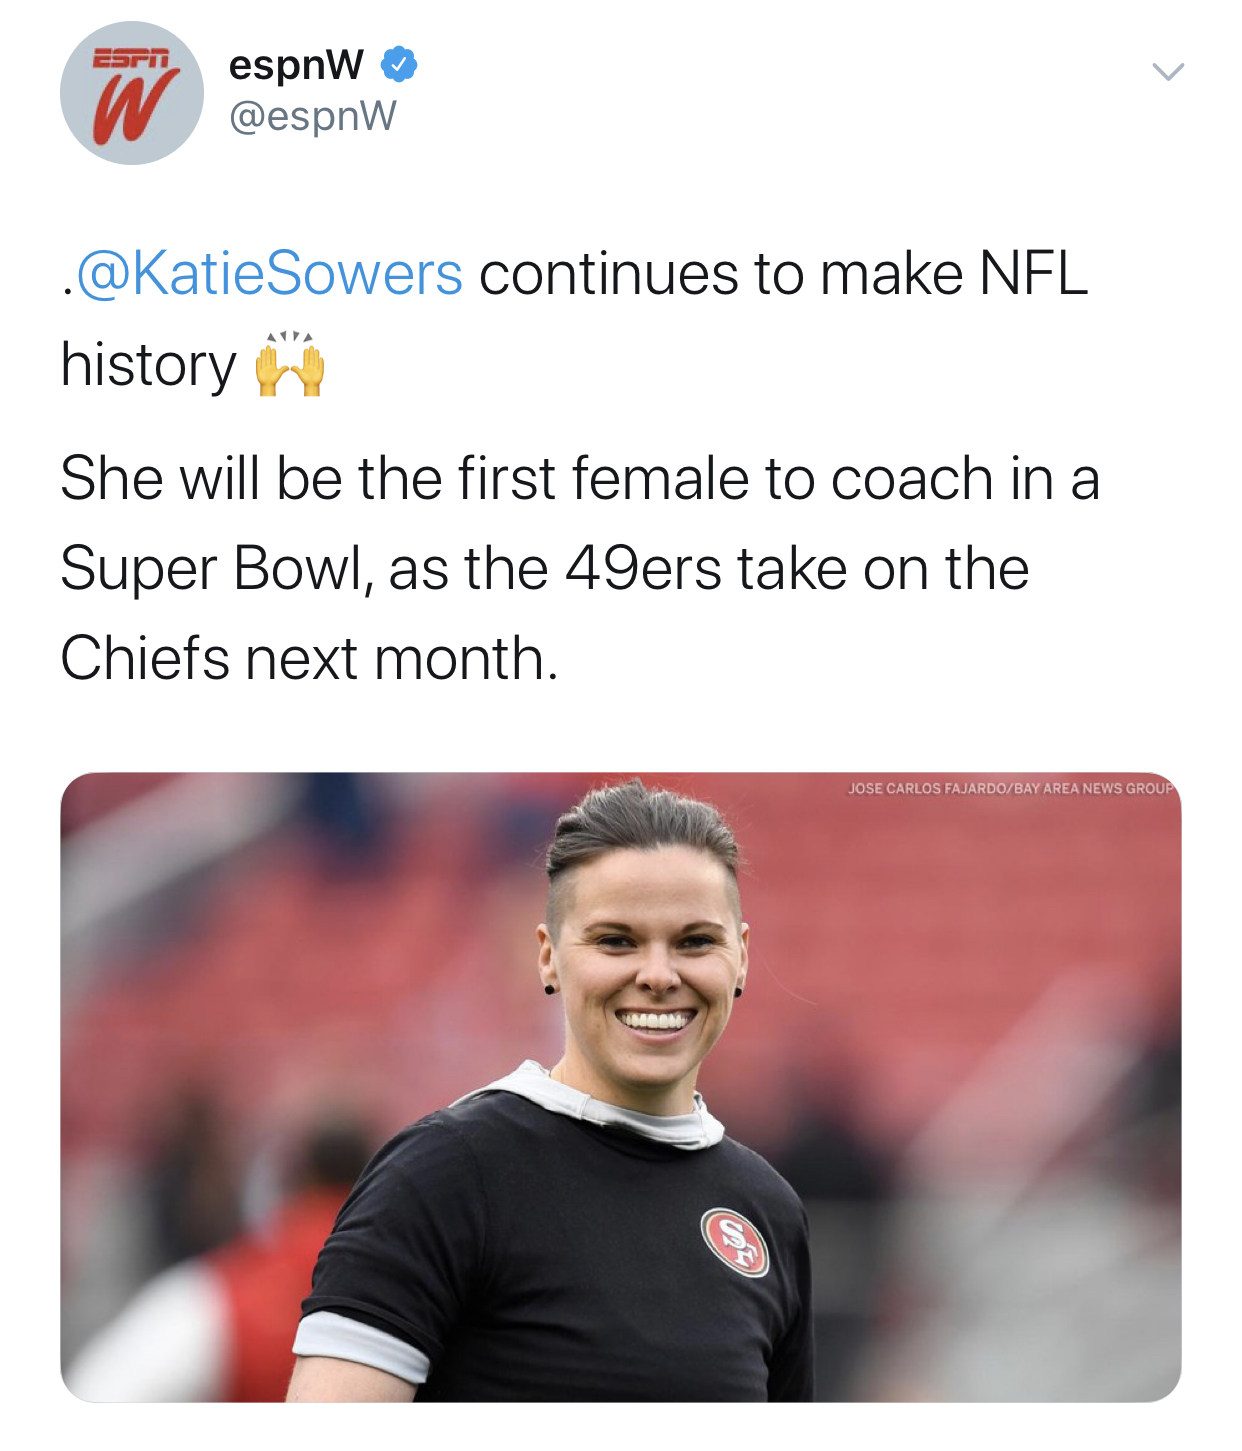Collapse the top-right disclosure chevron
The height and width of the screenshot is (1451, 1242).
1168,71
